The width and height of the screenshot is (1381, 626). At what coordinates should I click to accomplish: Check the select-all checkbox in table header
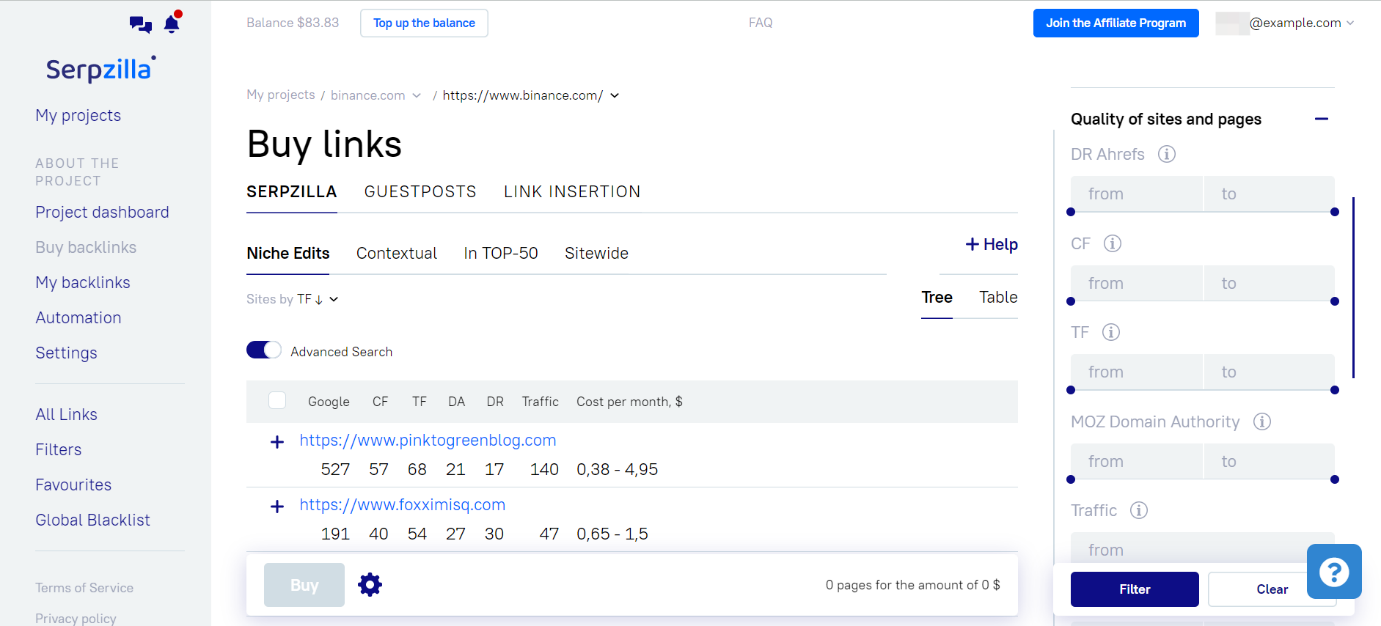277,400
